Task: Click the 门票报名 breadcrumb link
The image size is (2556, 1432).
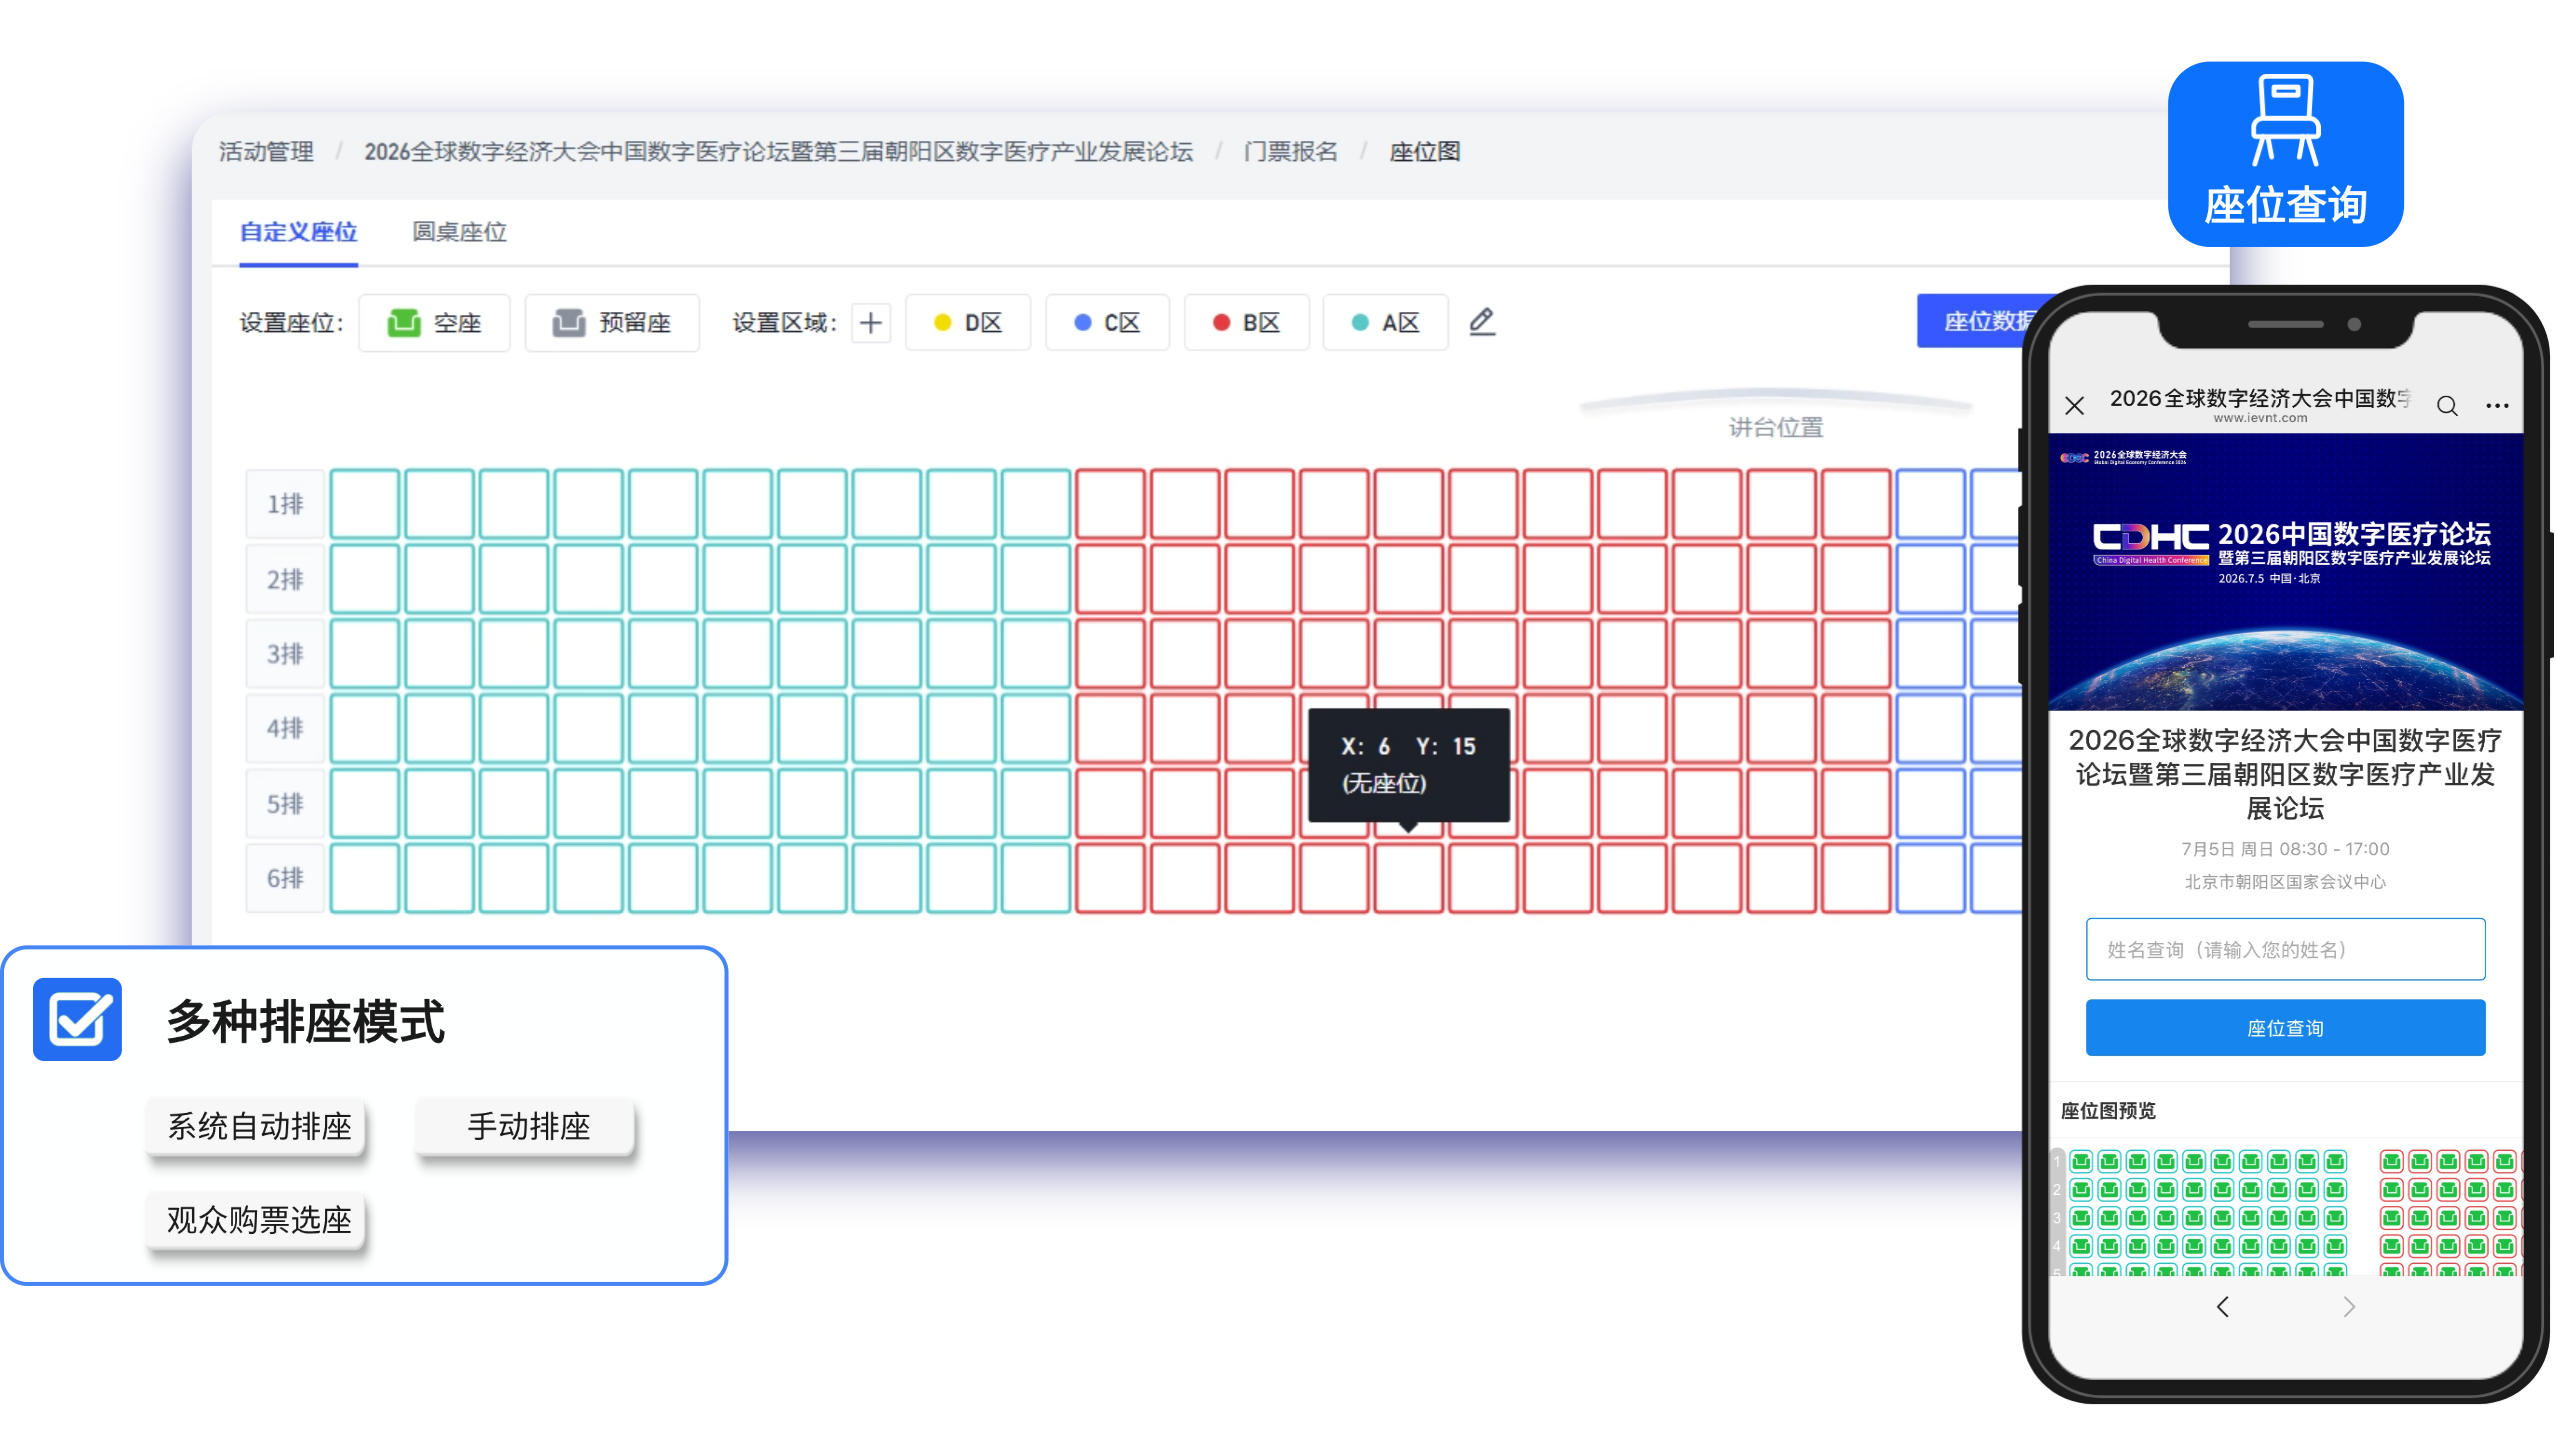Action: pyautogui.click(x=1290, y=151)
